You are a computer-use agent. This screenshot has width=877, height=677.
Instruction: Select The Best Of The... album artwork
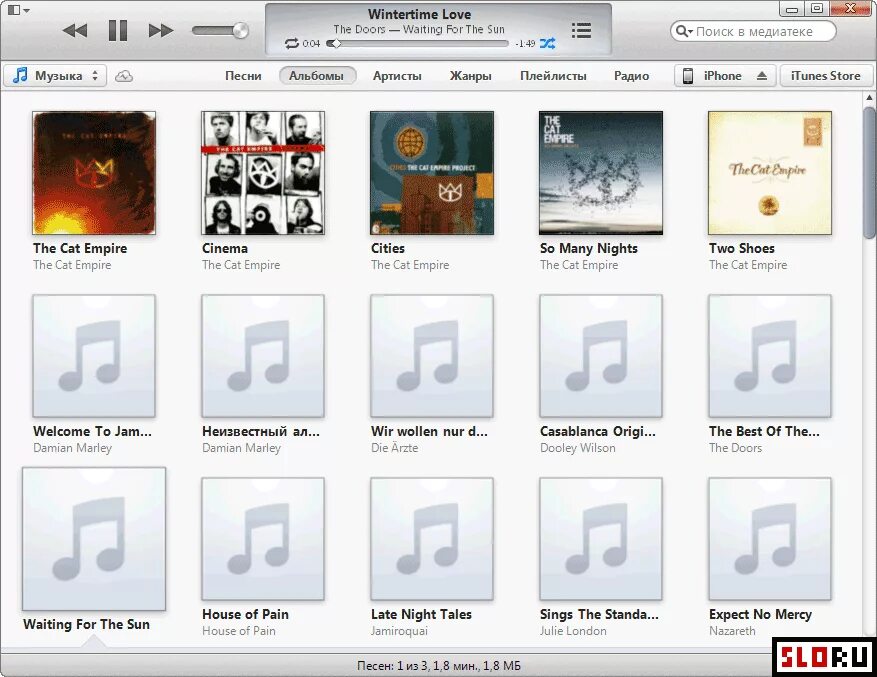tap(770, 356)
